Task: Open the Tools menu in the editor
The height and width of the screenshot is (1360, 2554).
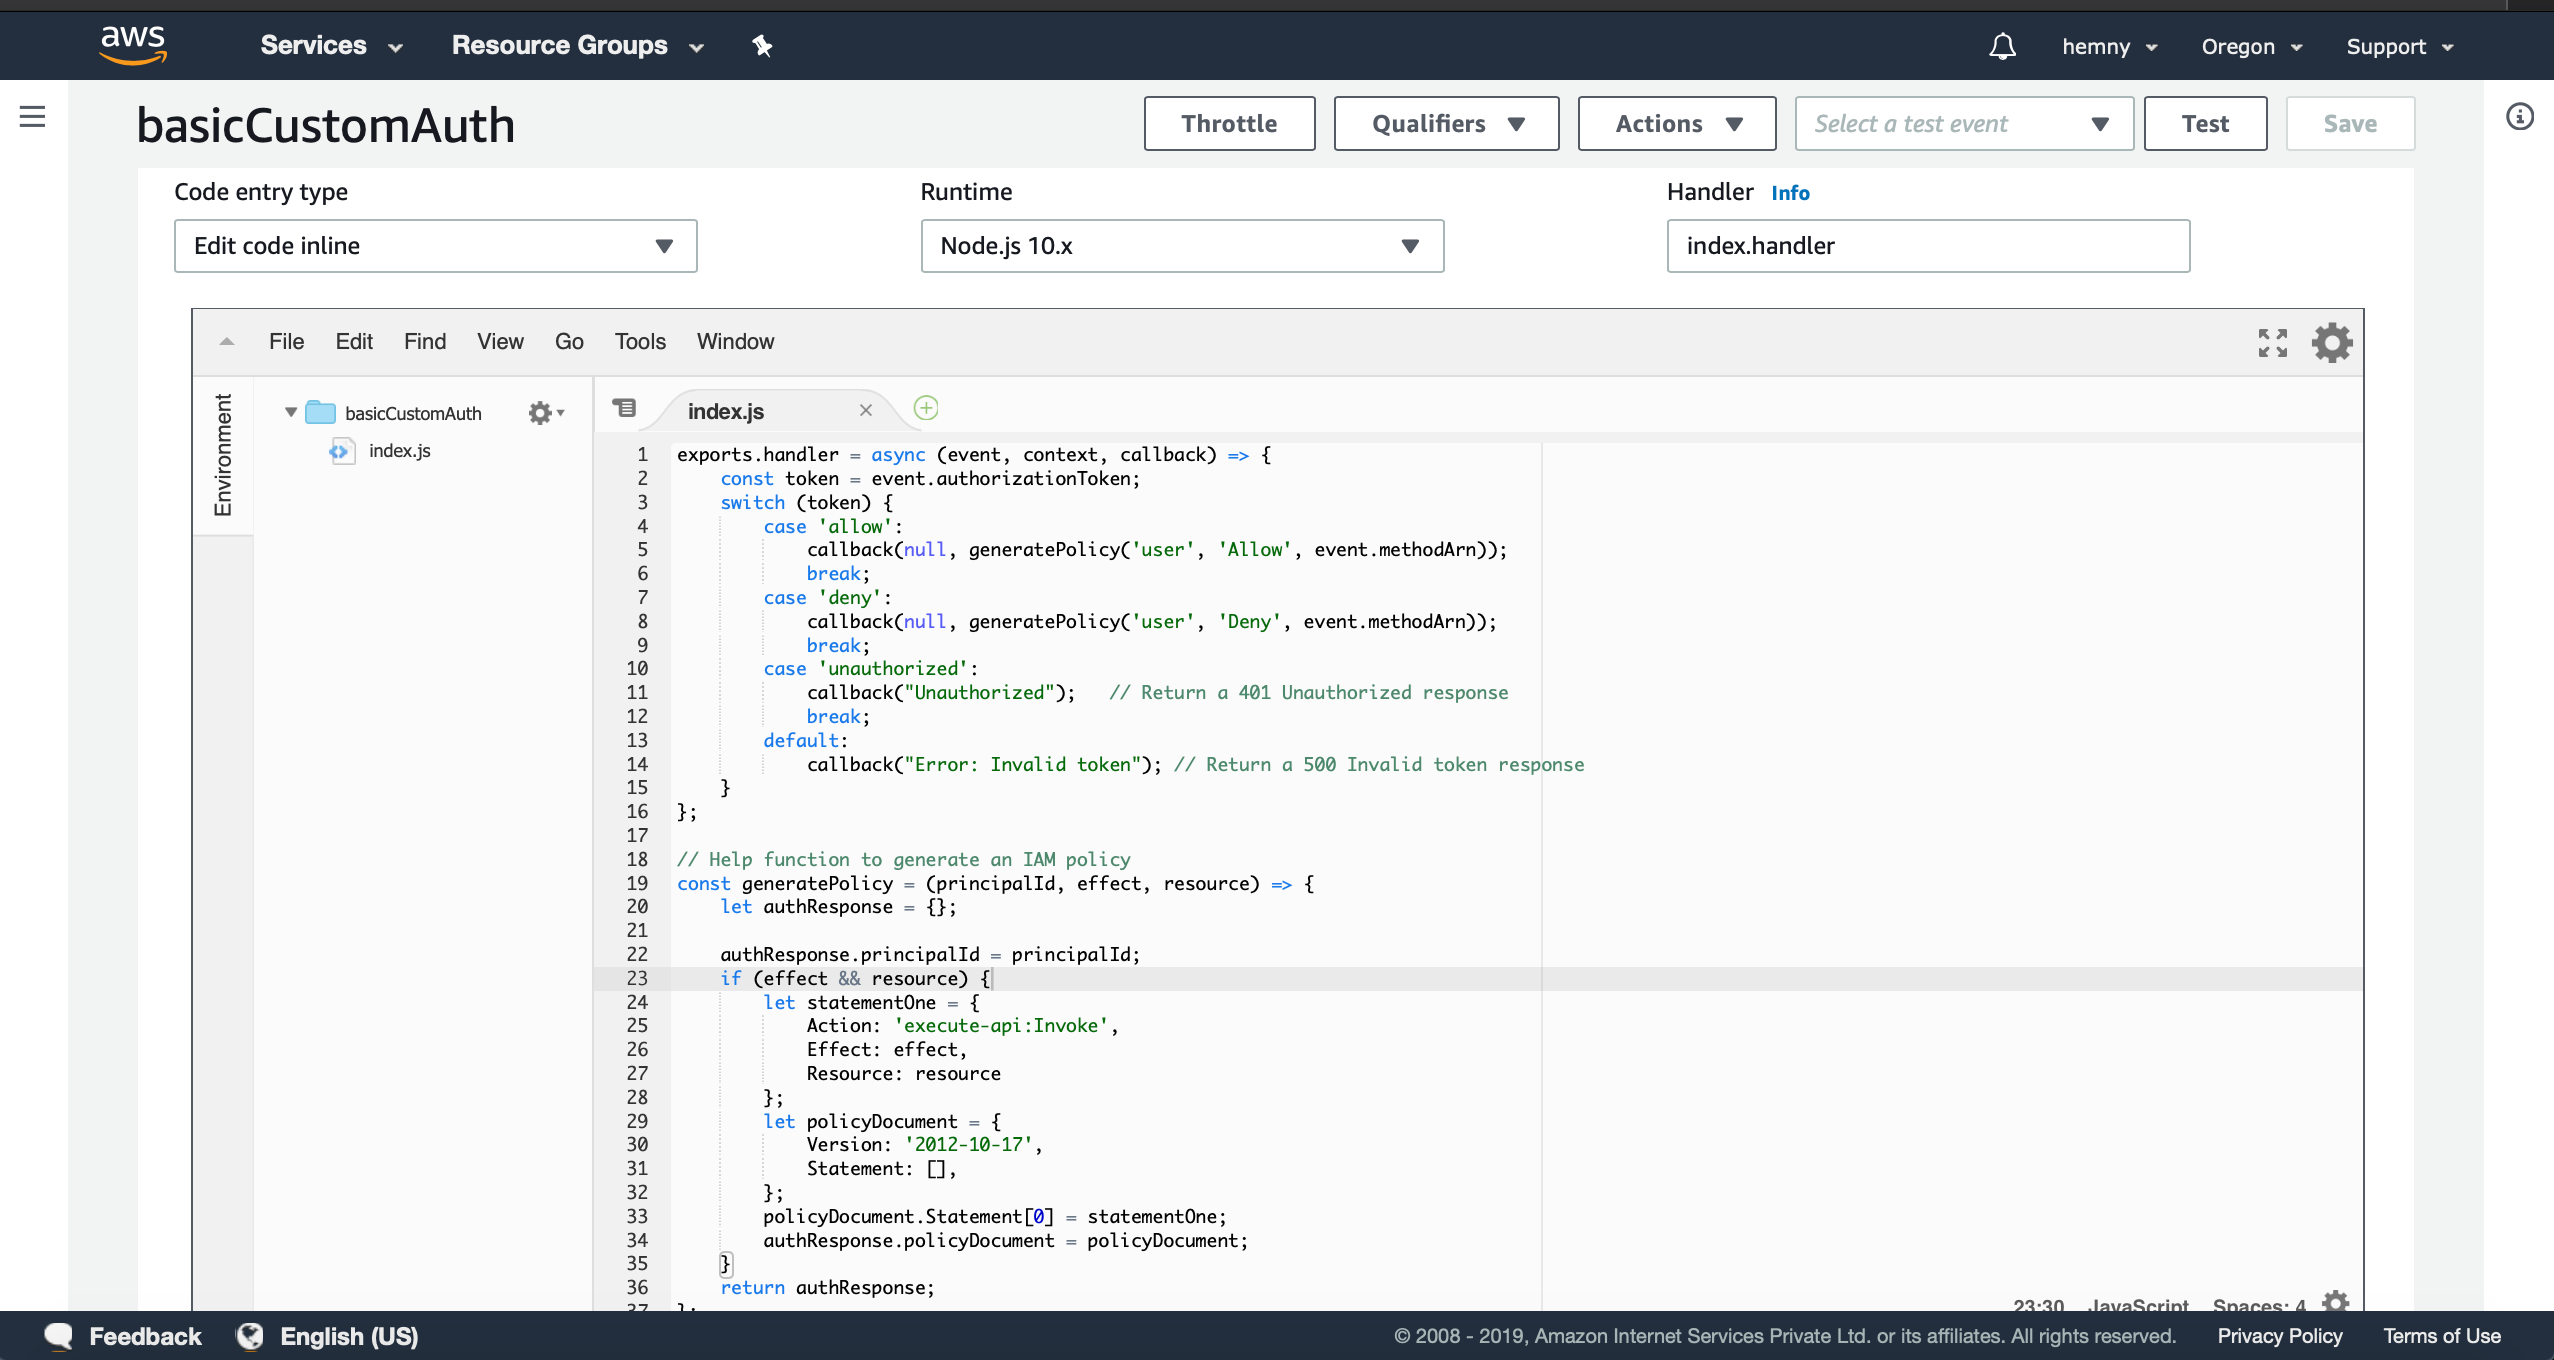Action: click(x=639, y=341)
